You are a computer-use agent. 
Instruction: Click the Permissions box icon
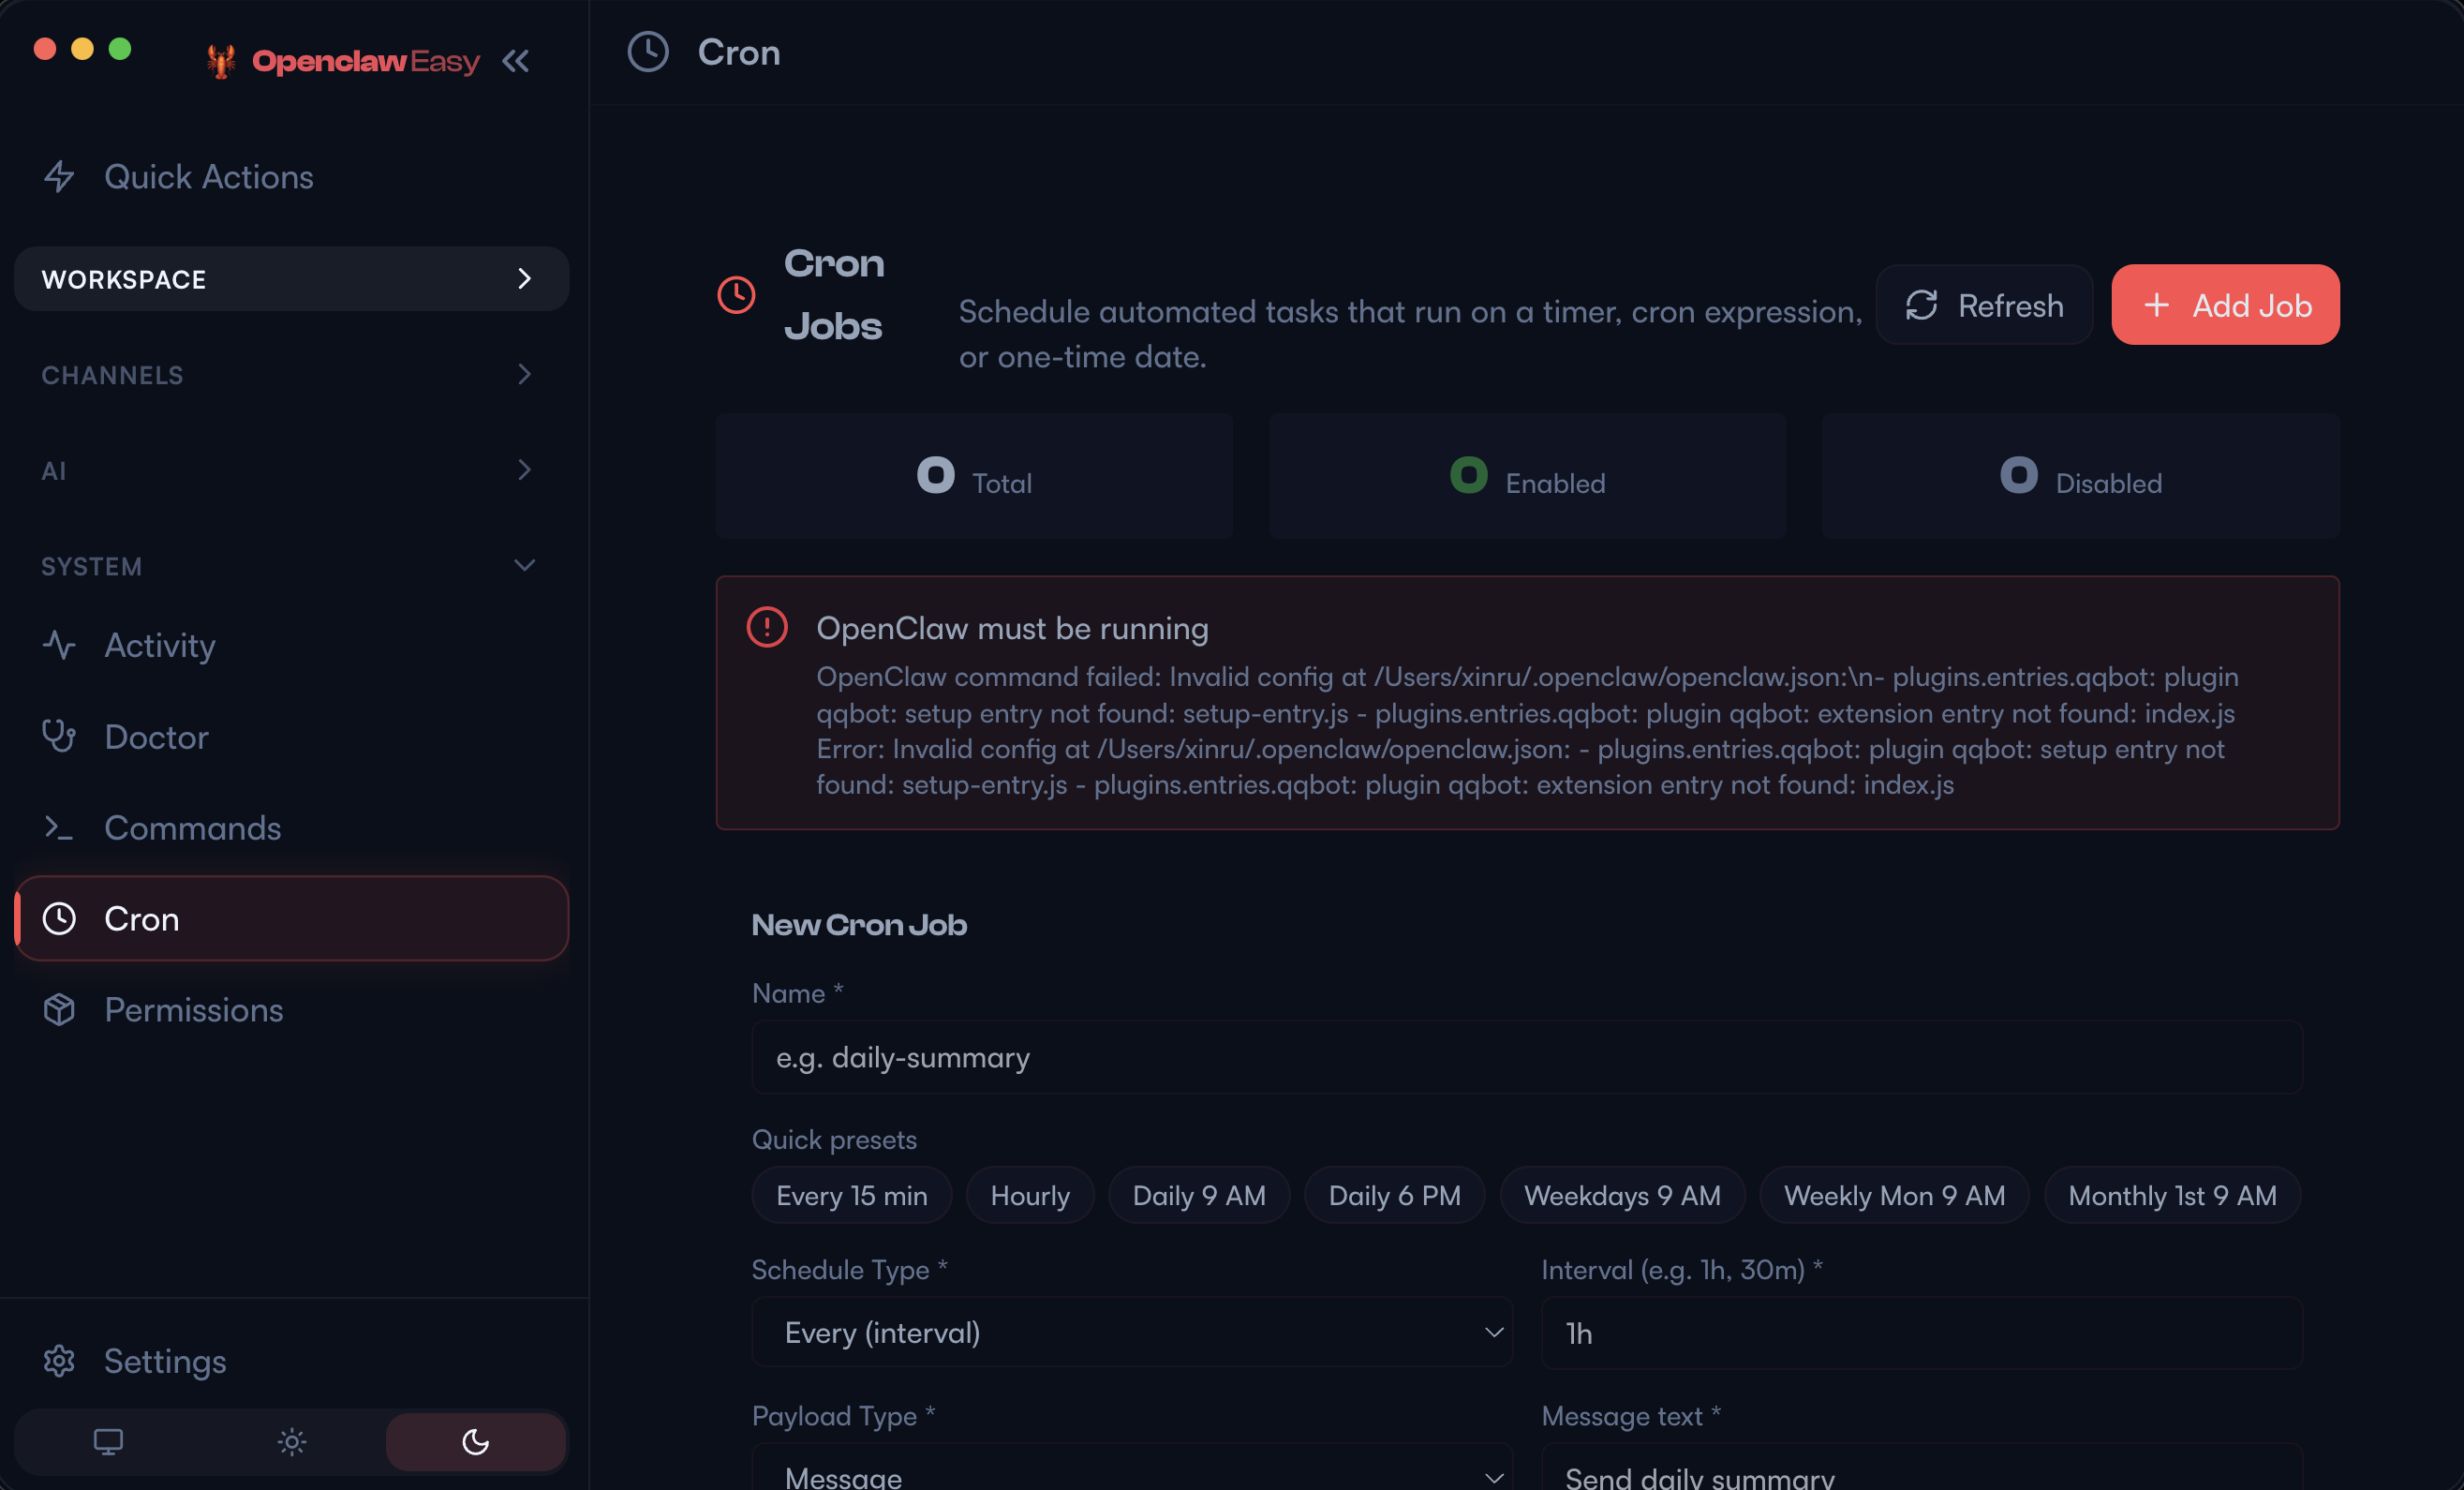[59, 1010]
